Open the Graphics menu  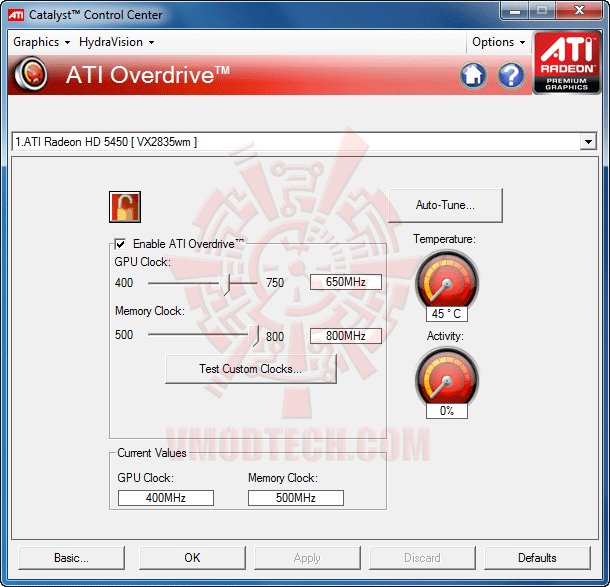click(x=42, y=42)
